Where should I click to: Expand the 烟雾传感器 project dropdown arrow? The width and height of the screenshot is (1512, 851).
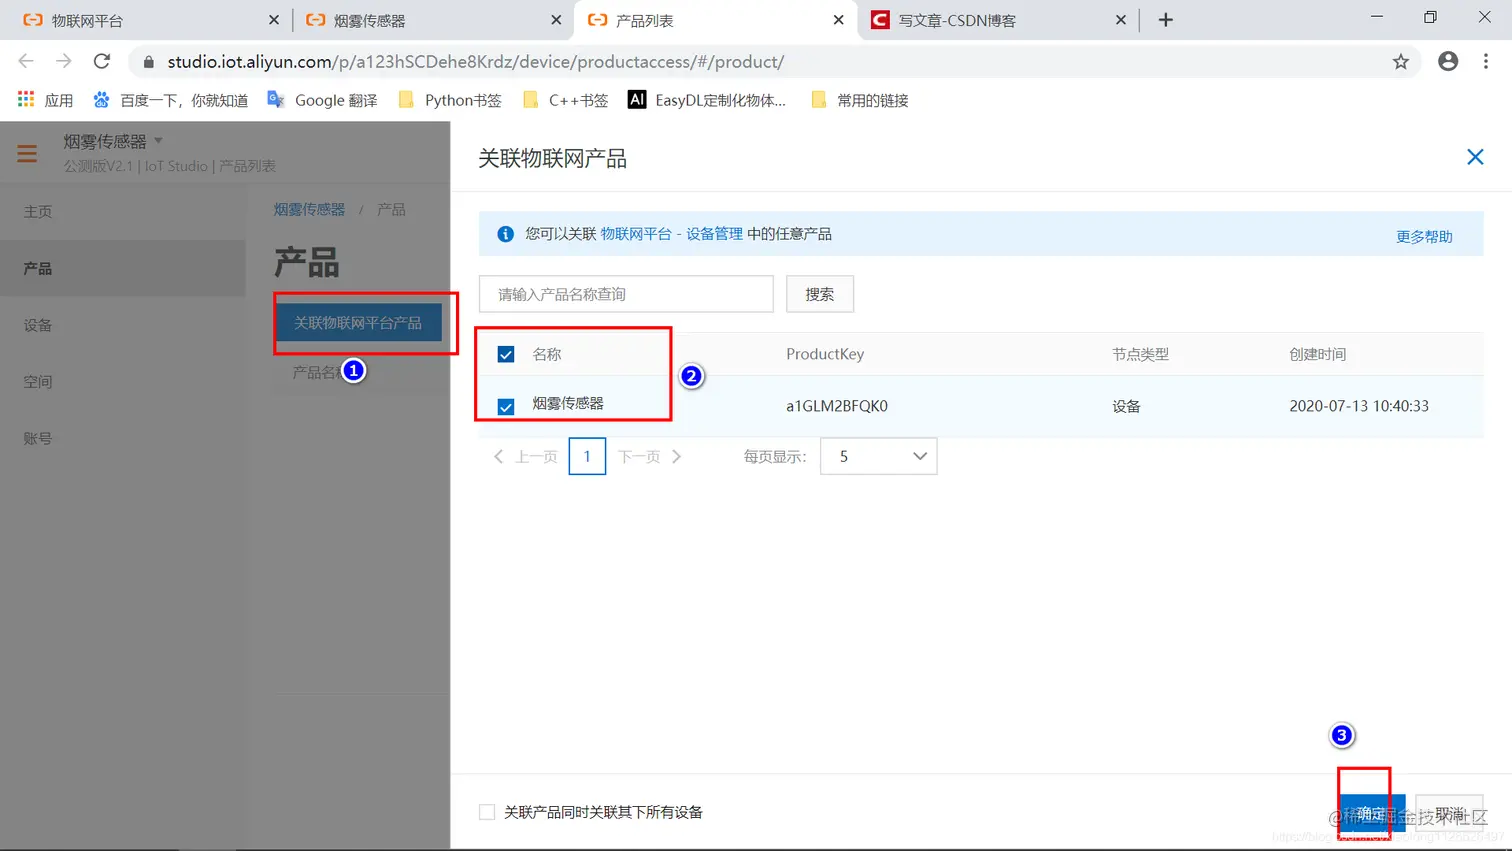click(x=158, y=140)
